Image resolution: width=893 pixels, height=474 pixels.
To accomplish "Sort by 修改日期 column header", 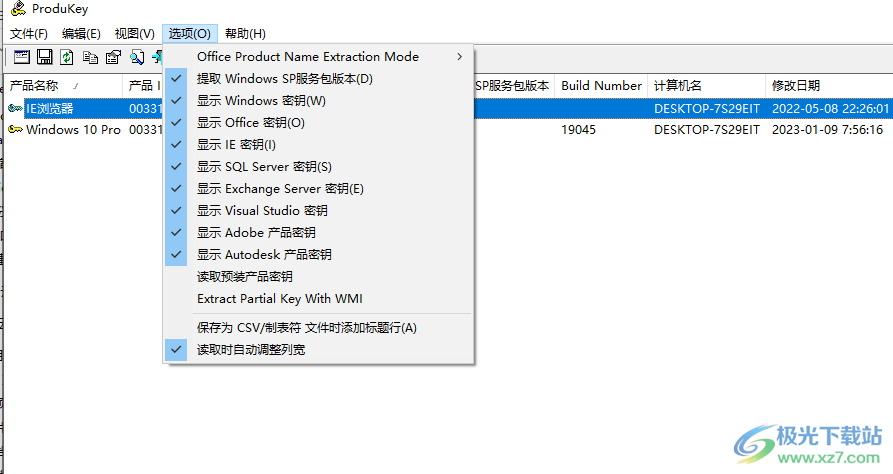I will pyautogui.click(x=829, y=85).
